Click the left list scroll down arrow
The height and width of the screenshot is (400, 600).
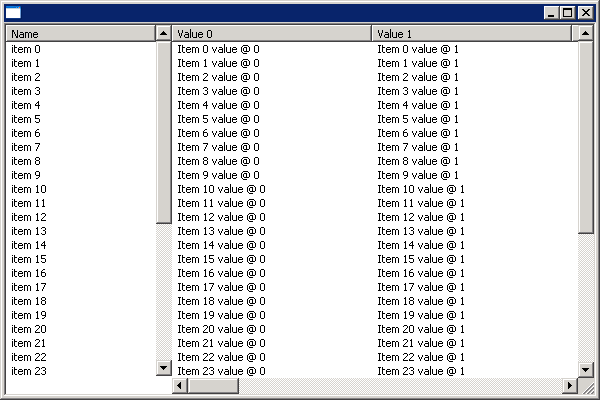tap(164, 368)
